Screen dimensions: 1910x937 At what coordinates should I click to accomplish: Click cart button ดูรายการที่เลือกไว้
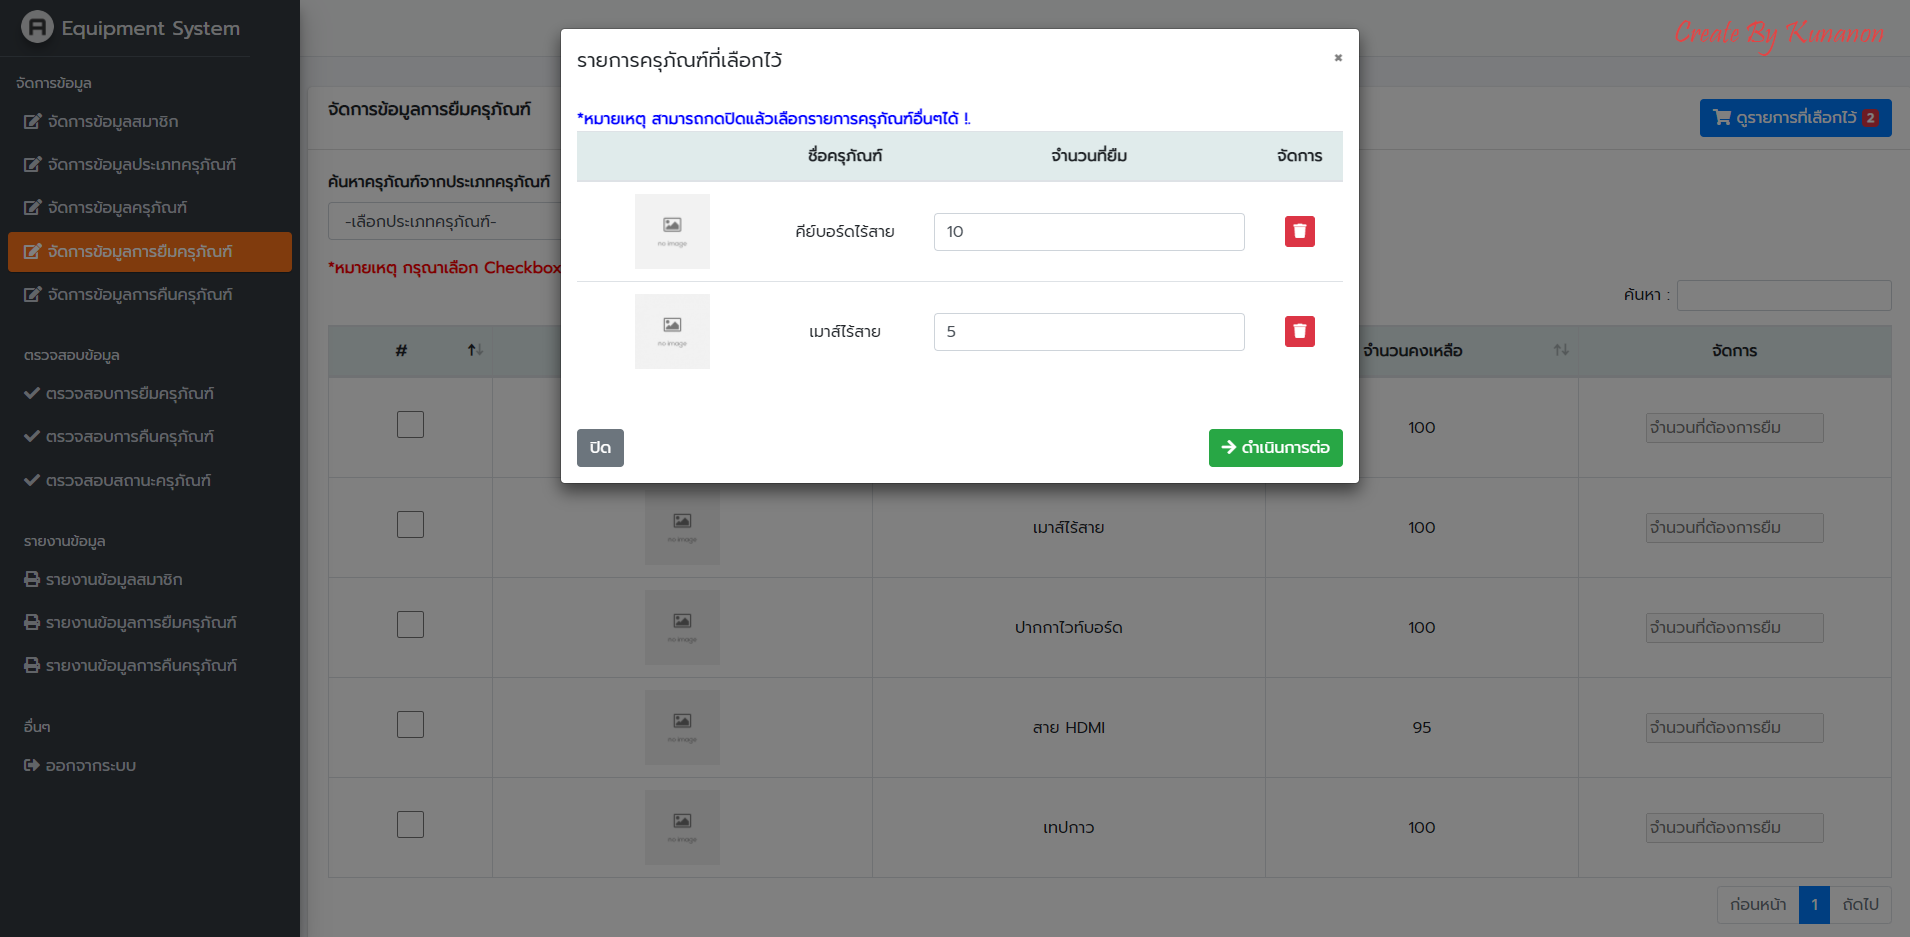1794,118
